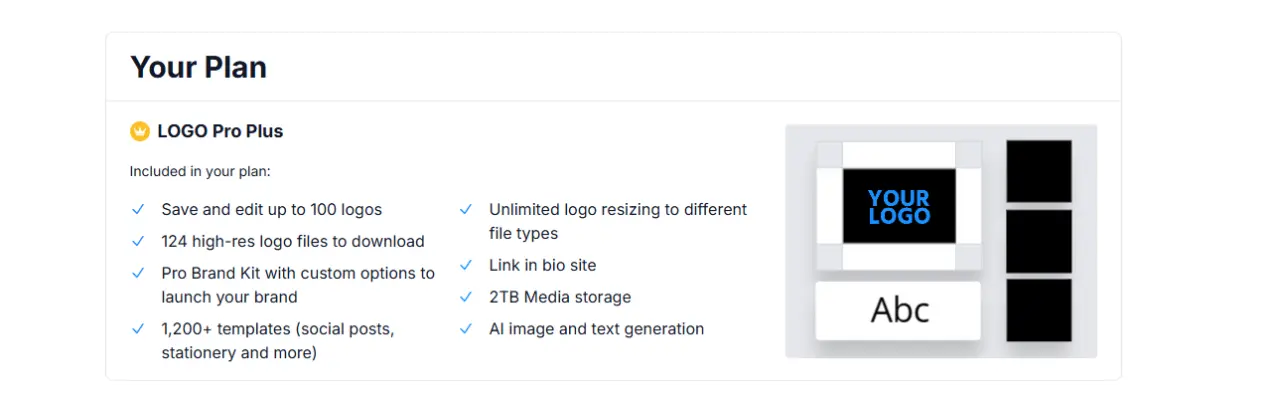Click the checkmark next to Save and edit logos
The image size is (1280, 408).
point(139,210)
